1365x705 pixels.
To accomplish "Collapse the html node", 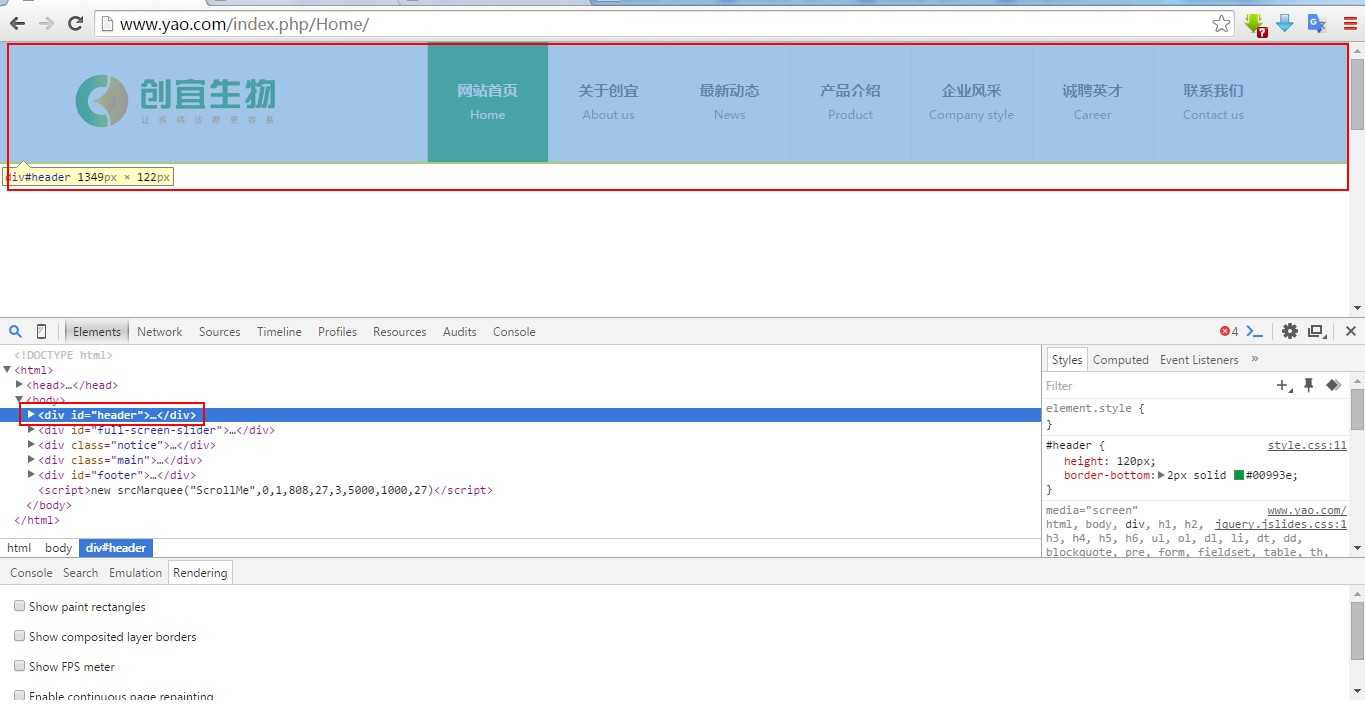I will click(7, 370).
